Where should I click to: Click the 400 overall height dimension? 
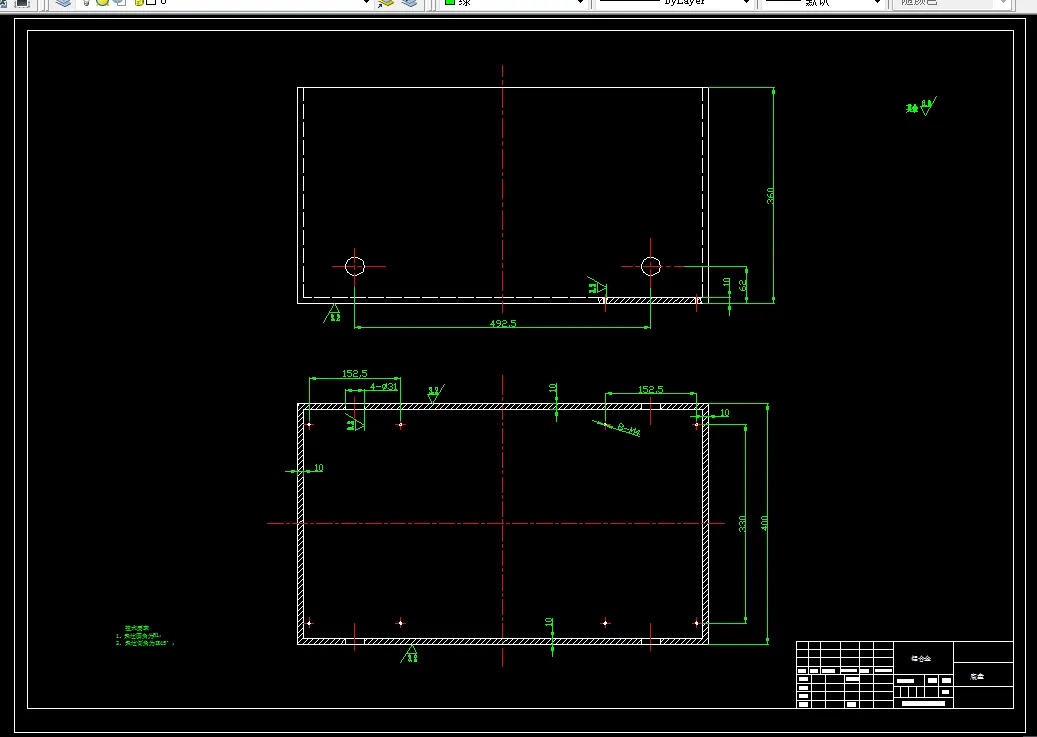click(x=765, y=523)
